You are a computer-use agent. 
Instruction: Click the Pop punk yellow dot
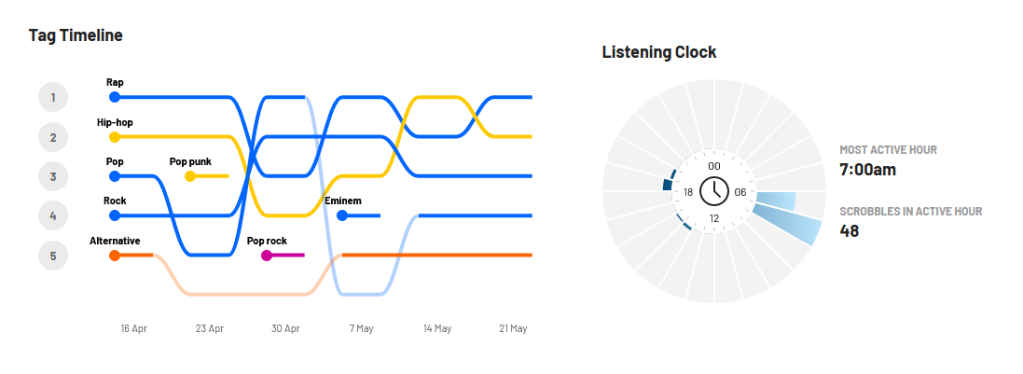tap(190, 176)
